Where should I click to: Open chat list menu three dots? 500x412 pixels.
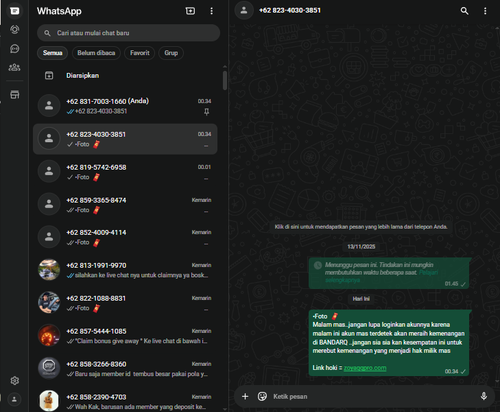click(x=211, y=11)
